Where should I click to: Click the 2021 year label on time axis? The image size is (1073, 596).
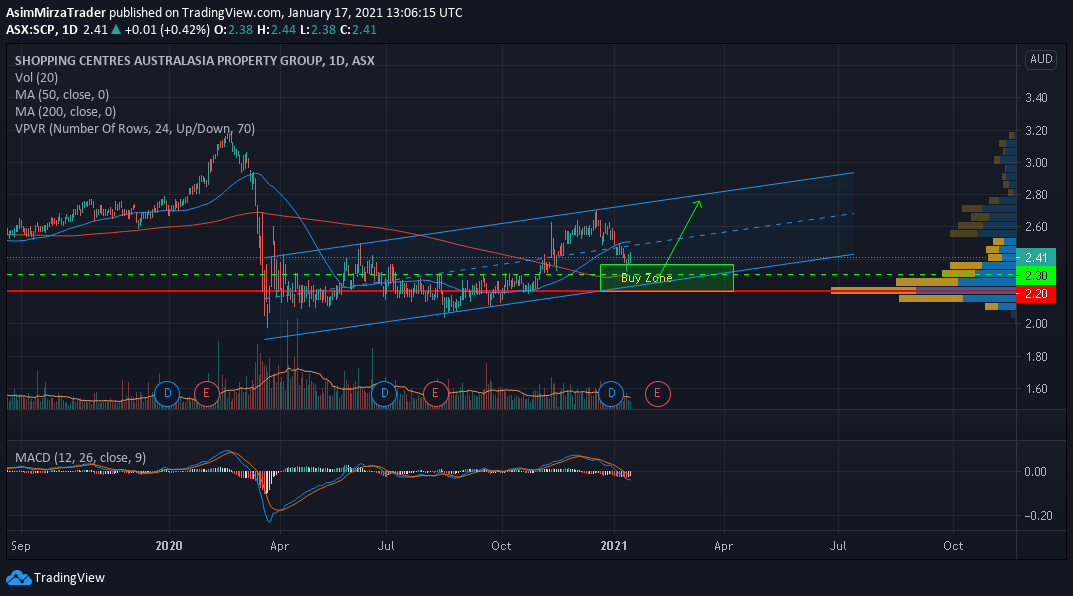click(613, 545)
